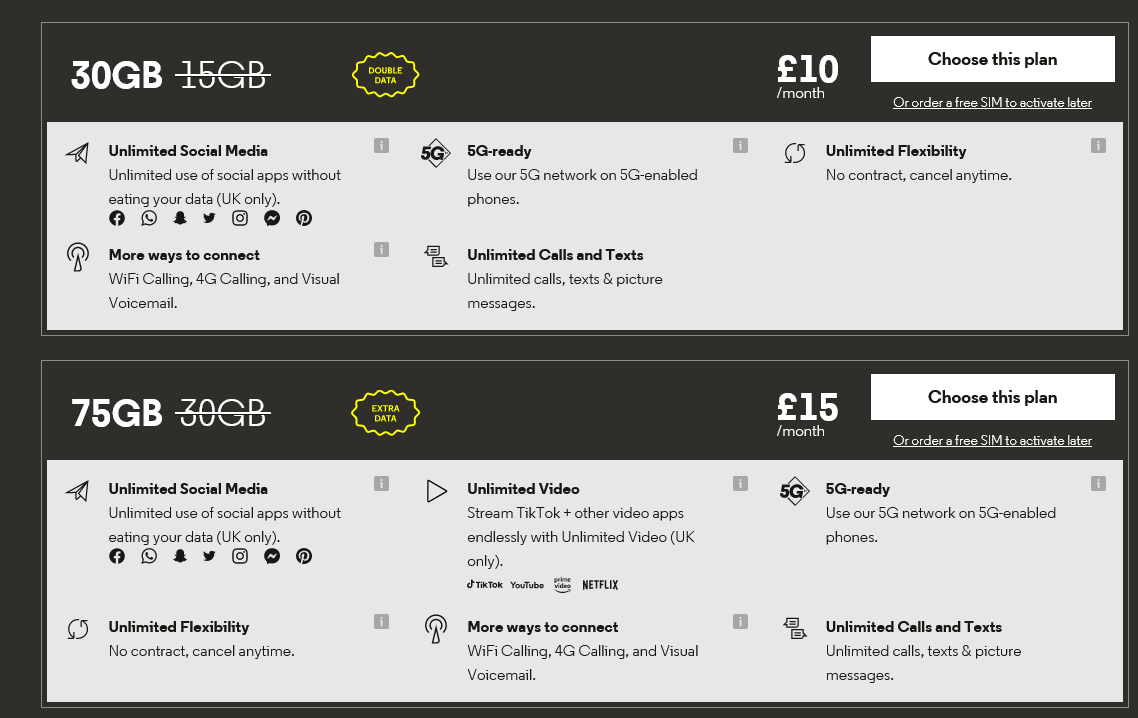Click info icon for Unlimited Flexibility in £15 plan
Screen dimensions: 1138x718
click(x=381, y=621)
